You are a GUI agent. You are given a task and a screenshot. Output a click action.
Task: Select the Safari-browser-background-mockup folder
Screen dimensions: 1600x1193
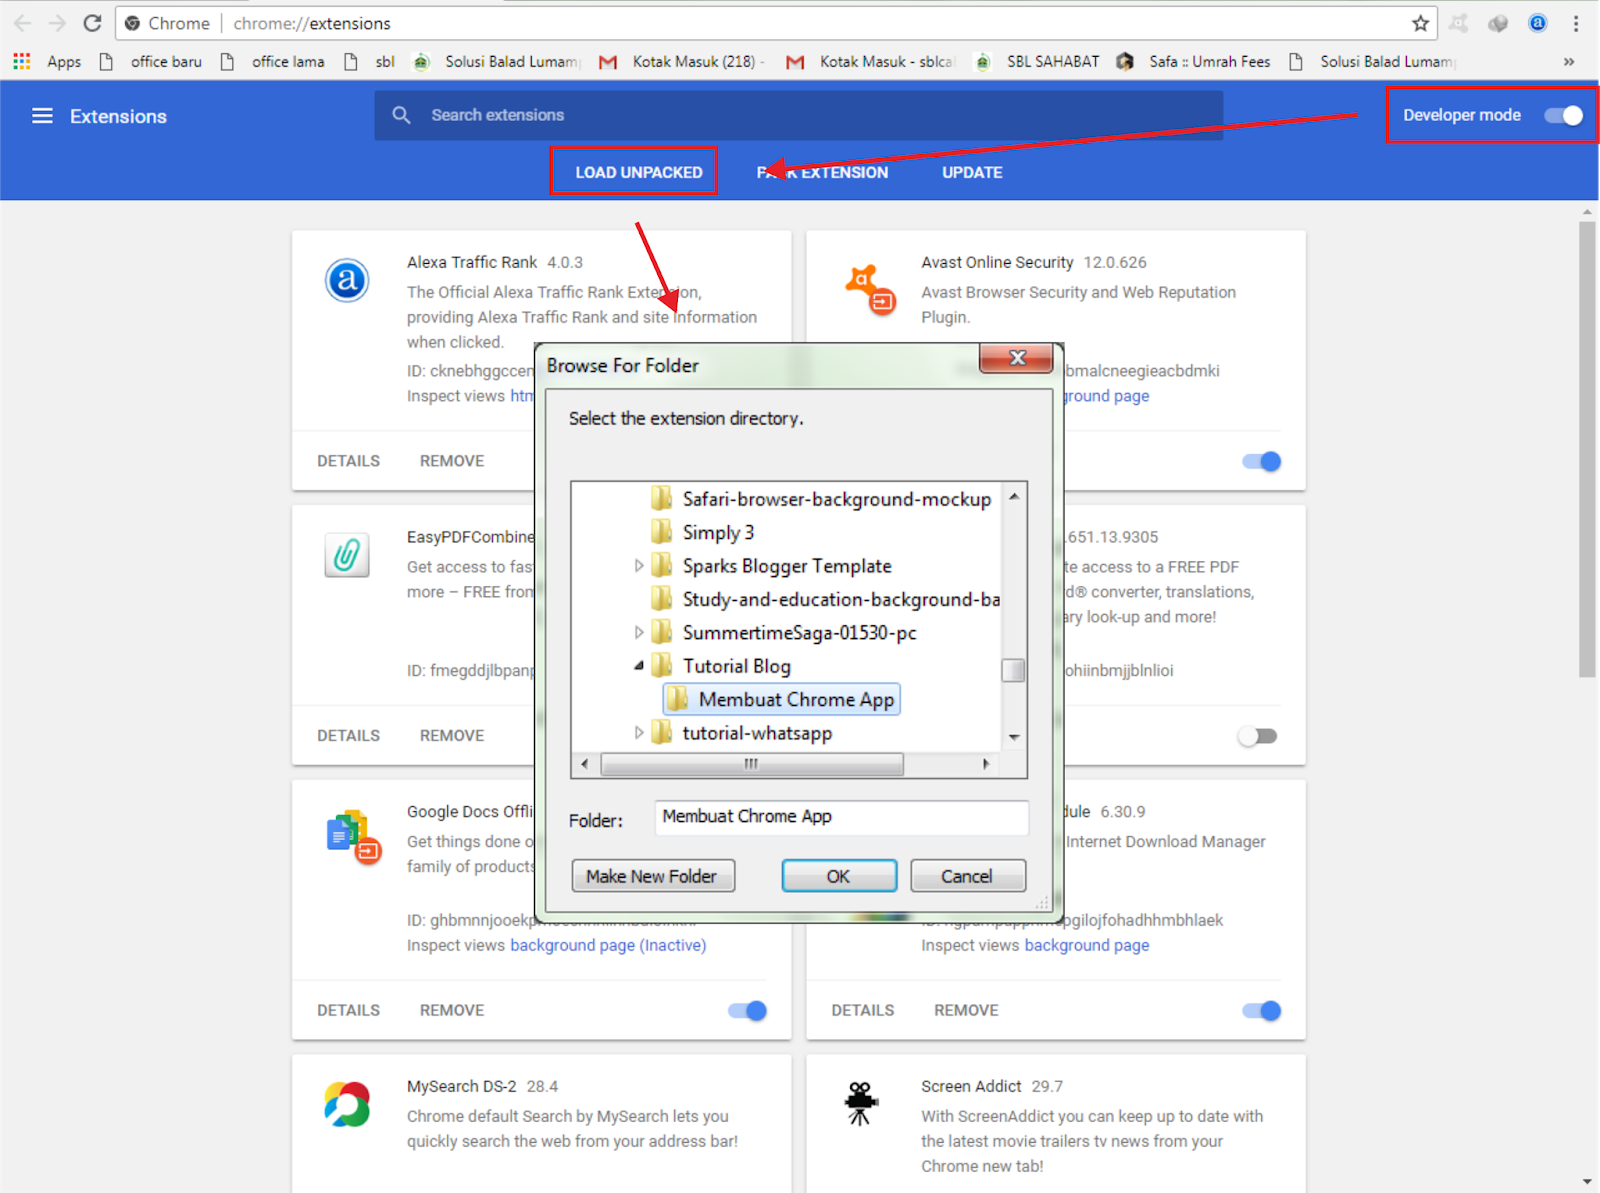pyautogui.click(x=821, y=499)
